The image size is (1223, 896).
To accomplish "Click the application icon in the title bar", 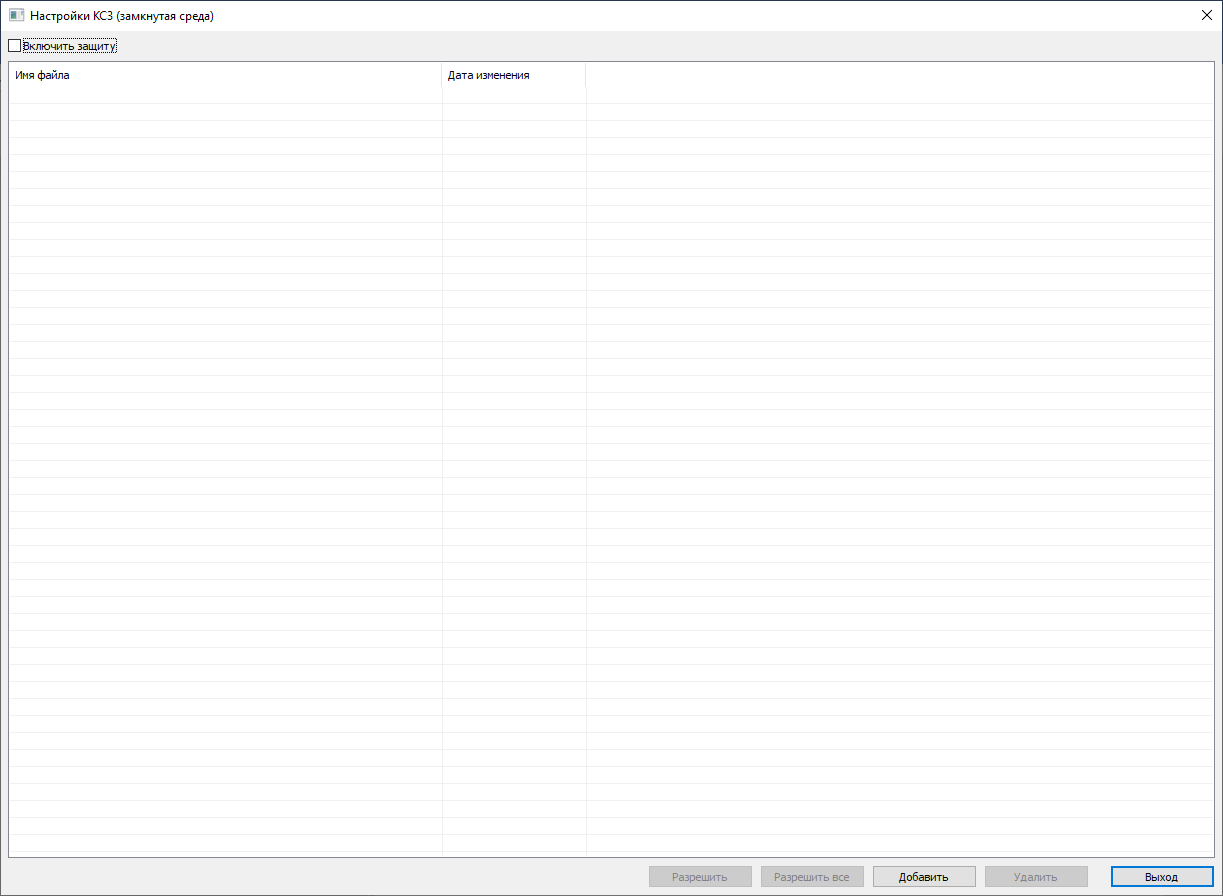I will (16, 16).
